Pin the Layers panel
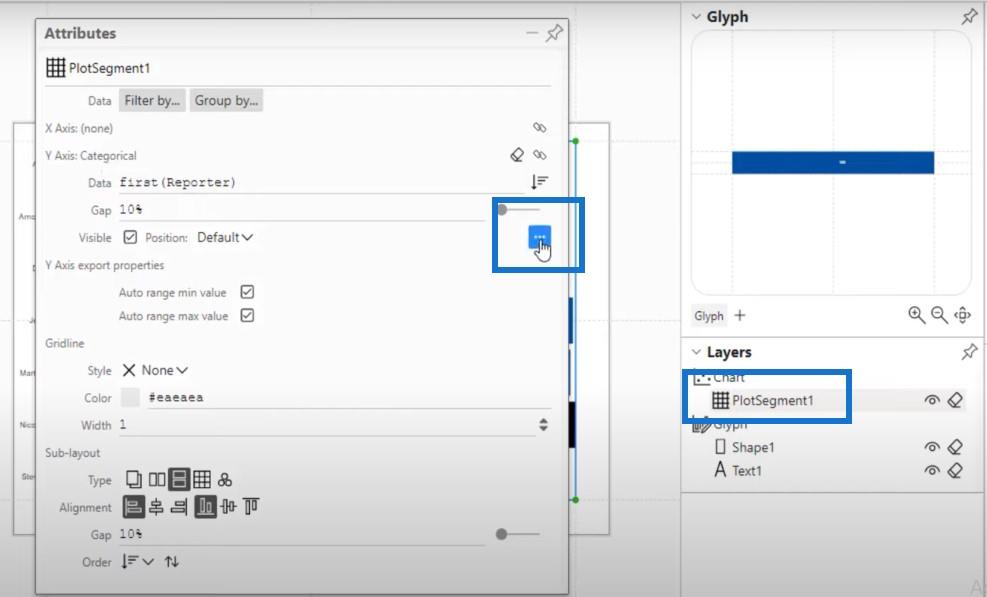987x597 pixels. (x=969, y=351)
